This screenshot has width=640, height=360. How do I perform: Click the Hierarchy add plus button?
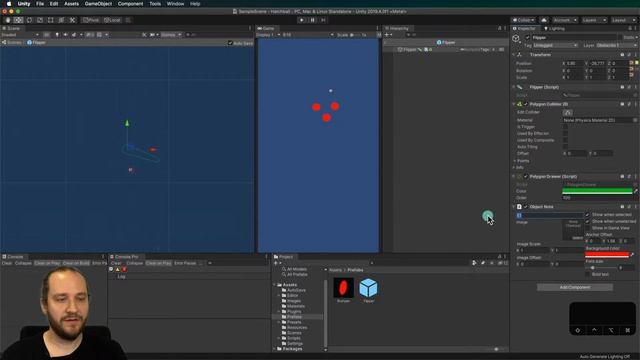coord(388,35)
